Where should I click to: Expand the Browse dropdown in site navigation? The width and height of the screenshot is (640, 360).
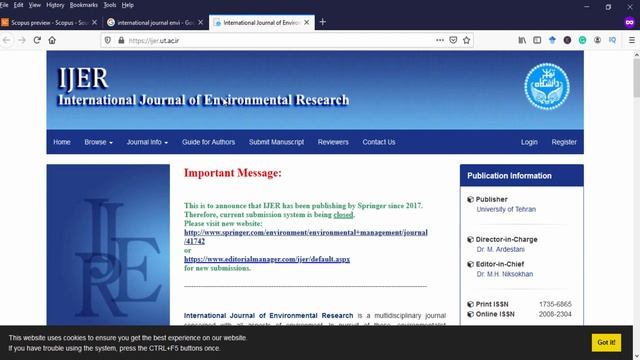click(98, 142)
